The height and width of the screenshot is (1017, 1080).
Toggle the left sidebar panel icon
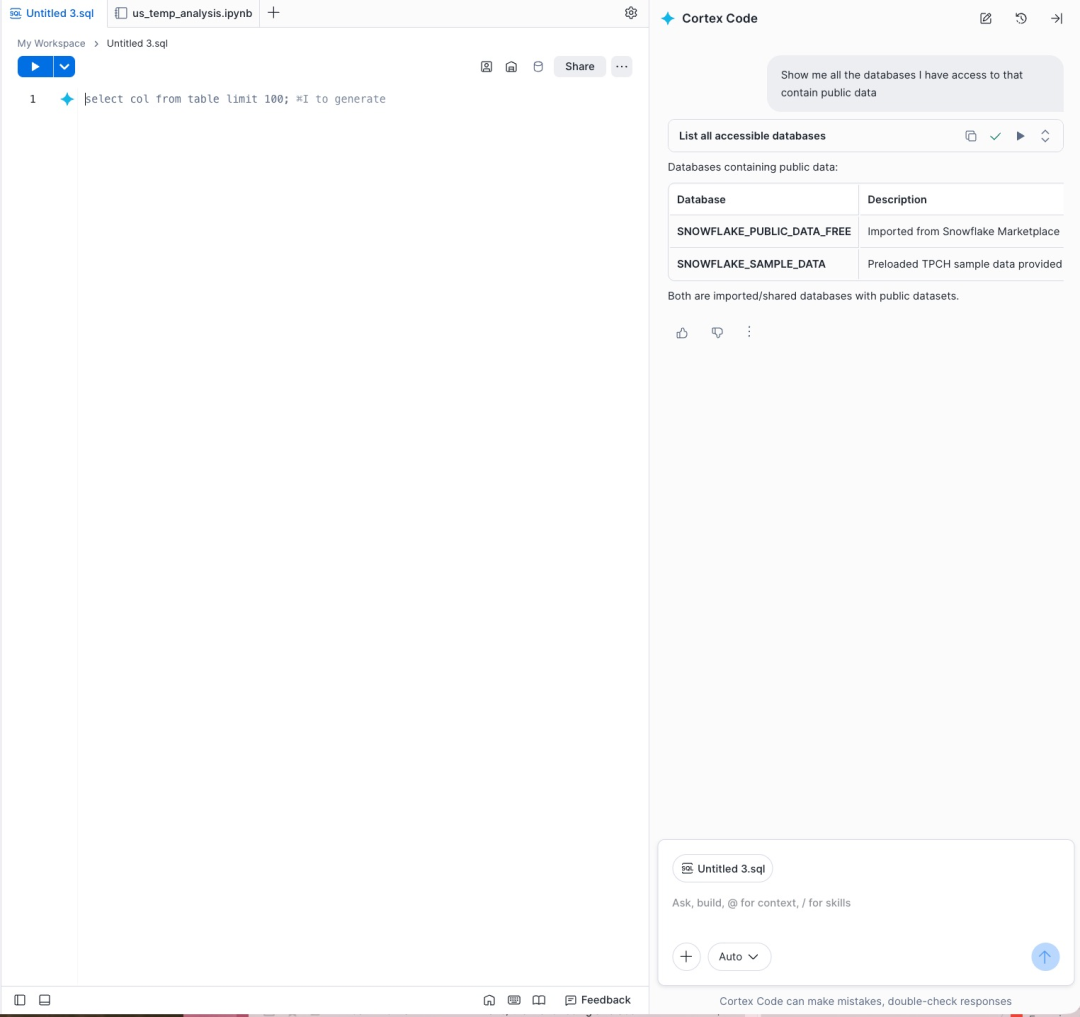[x=20, y=1000]
